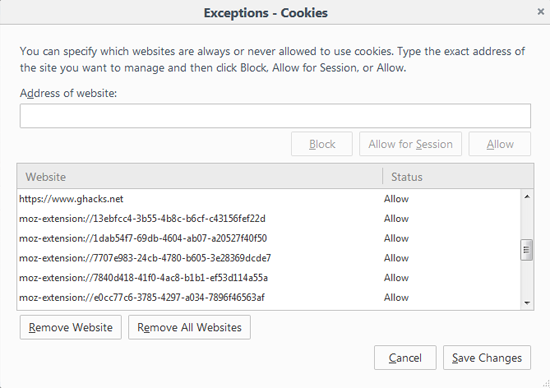Select the moz-extension 13ebfcc4 entry

pyautogui.click(x=269, y=219)
